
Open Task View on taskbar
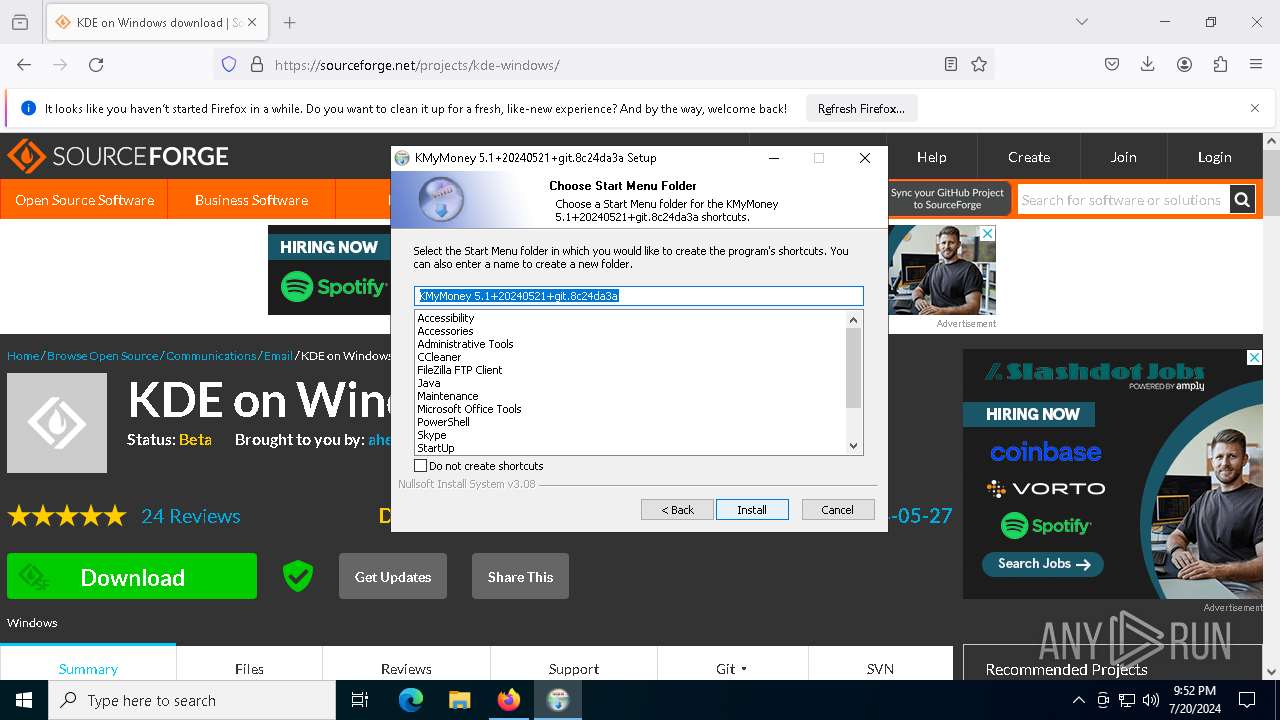click(x=360, y=700)
